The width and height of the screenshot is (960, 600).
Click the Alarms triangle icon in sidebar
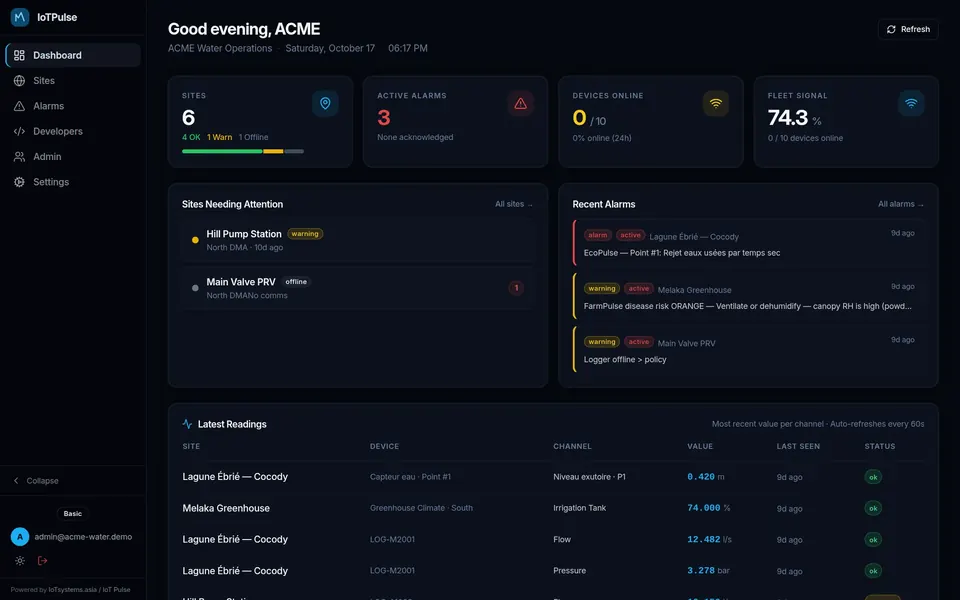coord(20,106)
